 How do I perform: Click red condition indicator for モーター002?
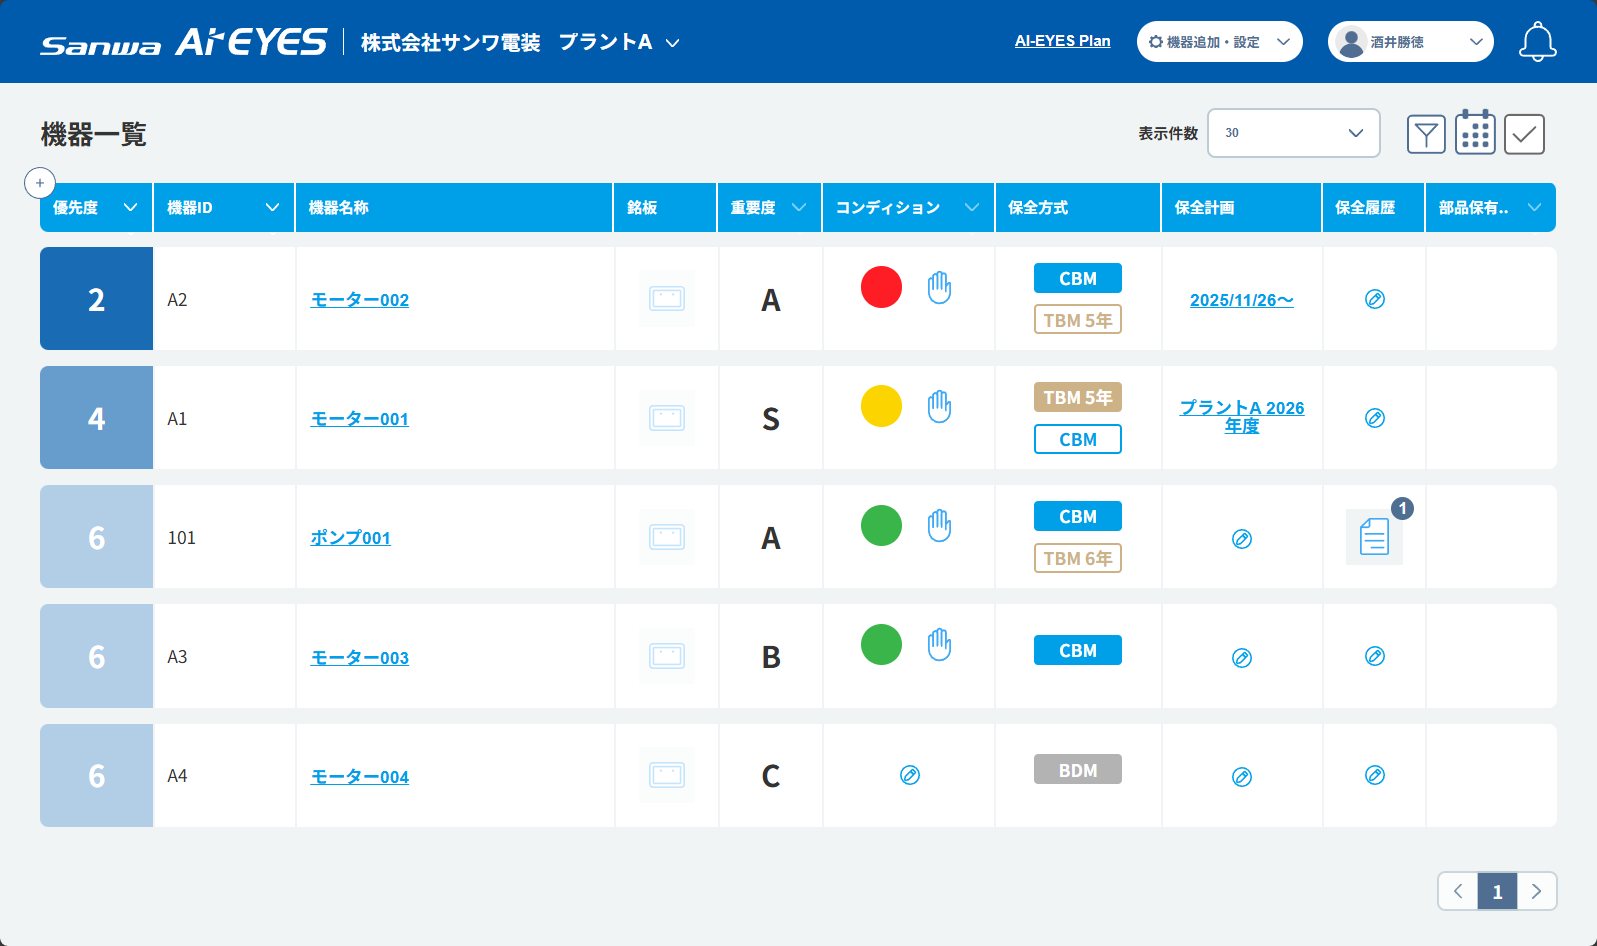pyautogui.click(x=881, y=287)
